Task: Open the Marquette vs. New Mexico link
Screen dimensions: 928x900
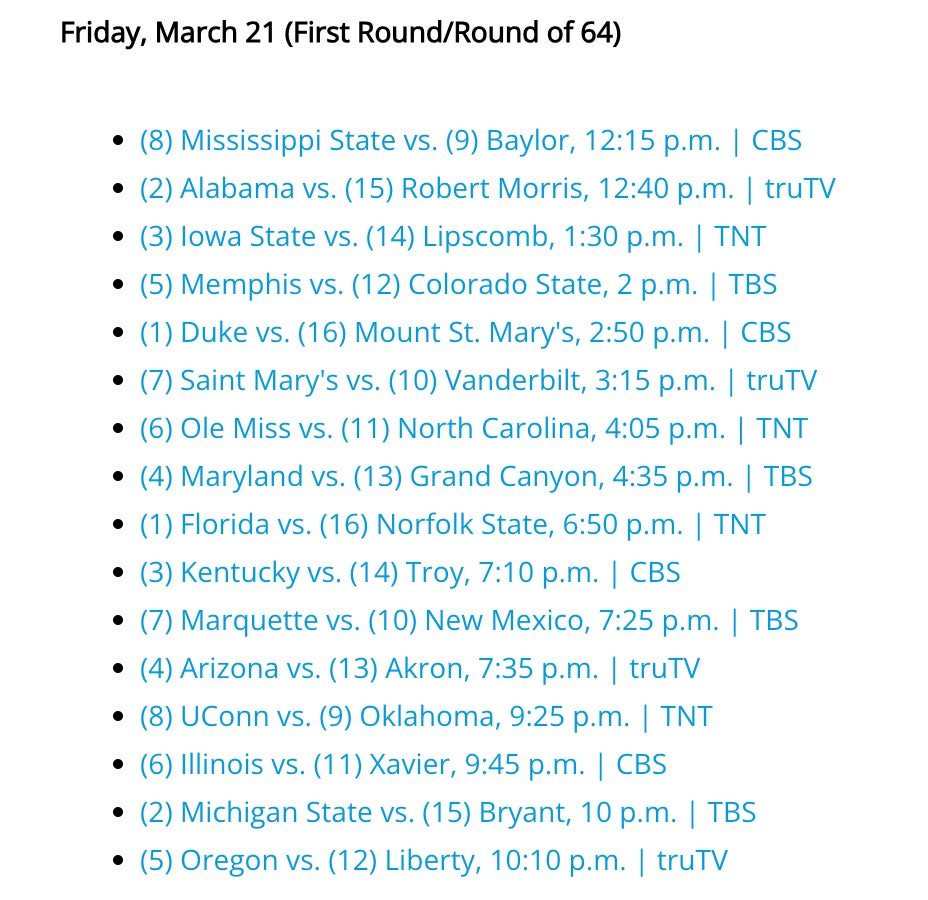Action: 469,621
